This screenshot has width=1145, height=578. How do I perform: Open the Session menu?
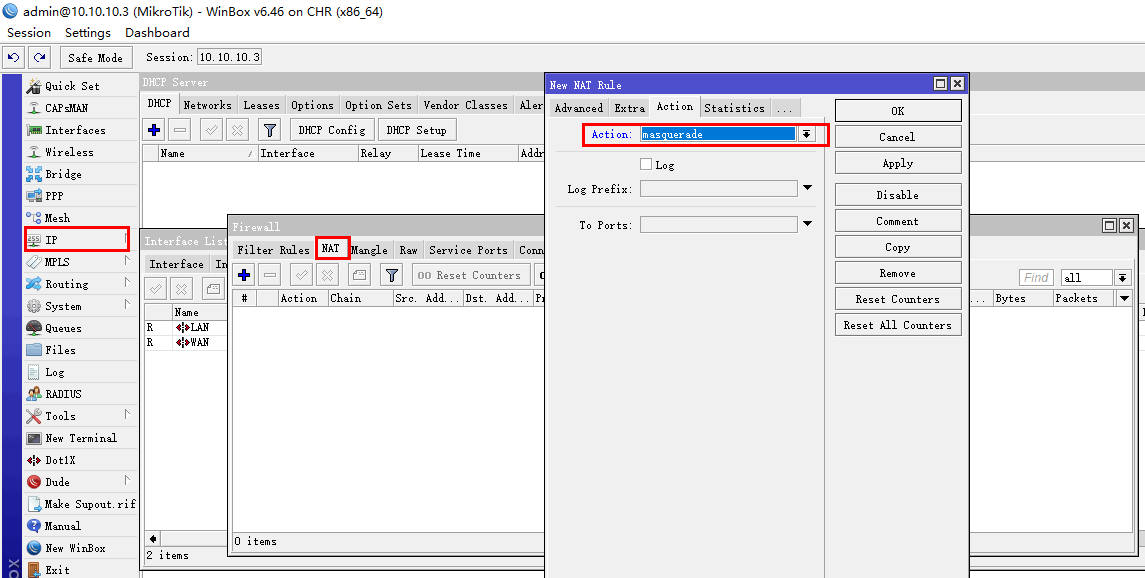click(x=29, y=33)
